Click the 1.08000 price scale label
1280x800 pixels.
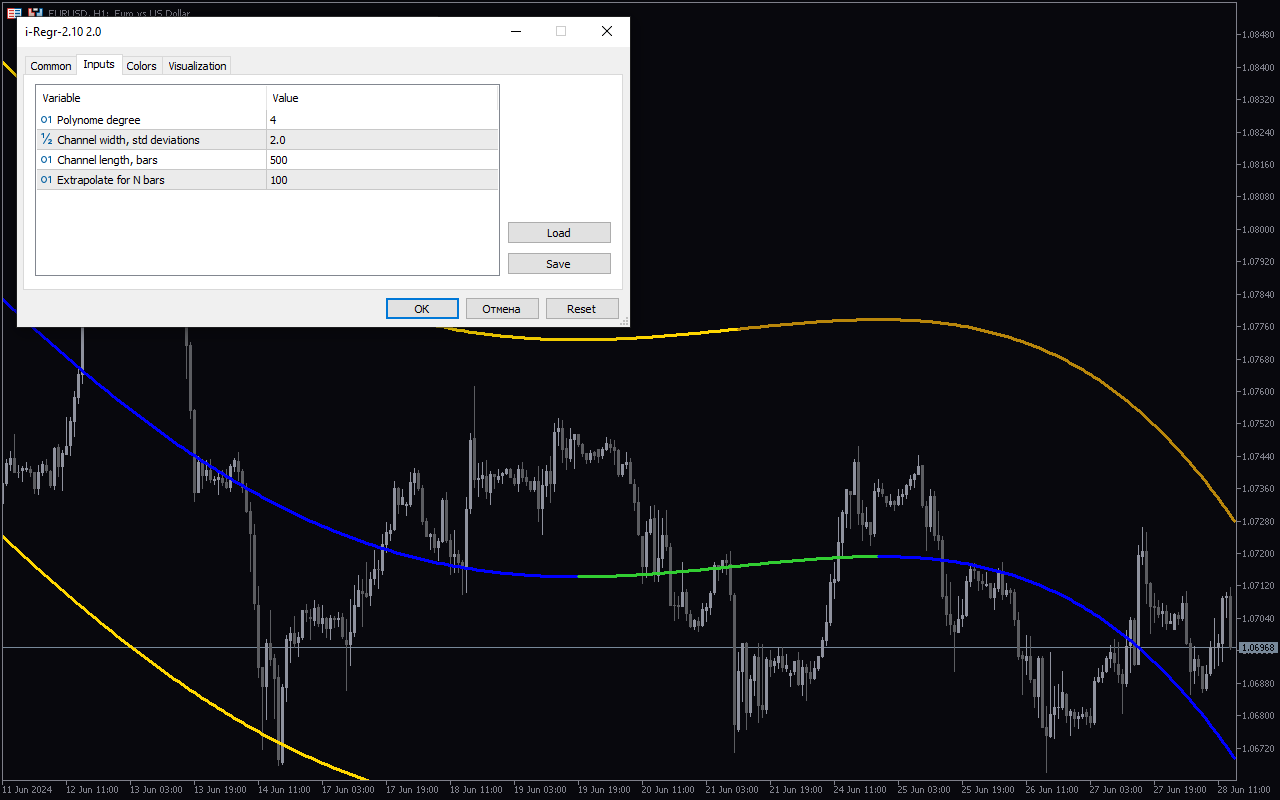[1257, 229]
